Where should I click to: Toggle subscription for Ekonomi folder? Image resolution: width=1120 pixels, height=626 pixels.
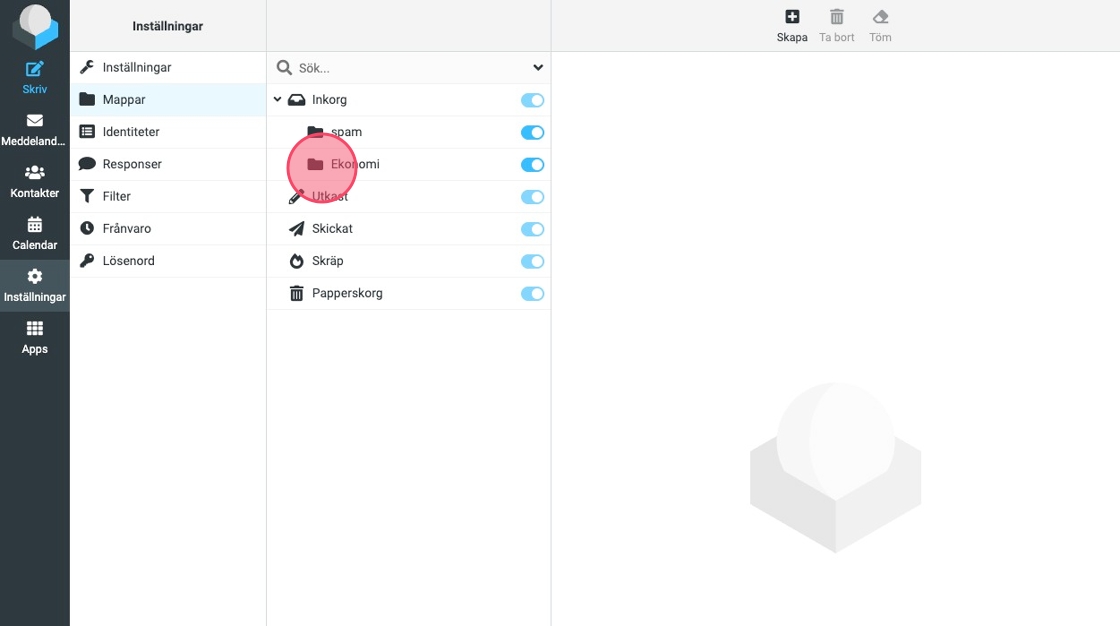532,165
